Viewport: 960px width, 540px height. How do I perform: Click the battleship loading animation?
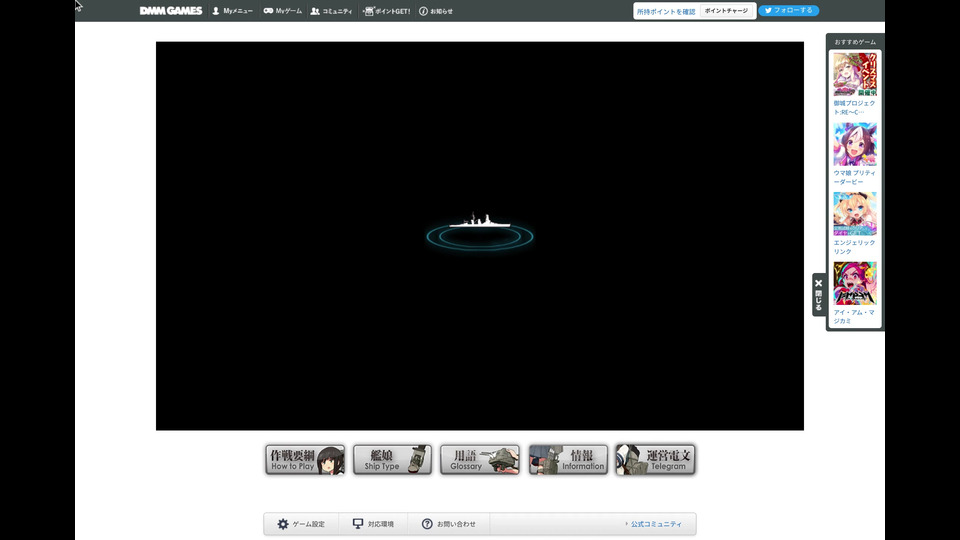tap(480, 231)
